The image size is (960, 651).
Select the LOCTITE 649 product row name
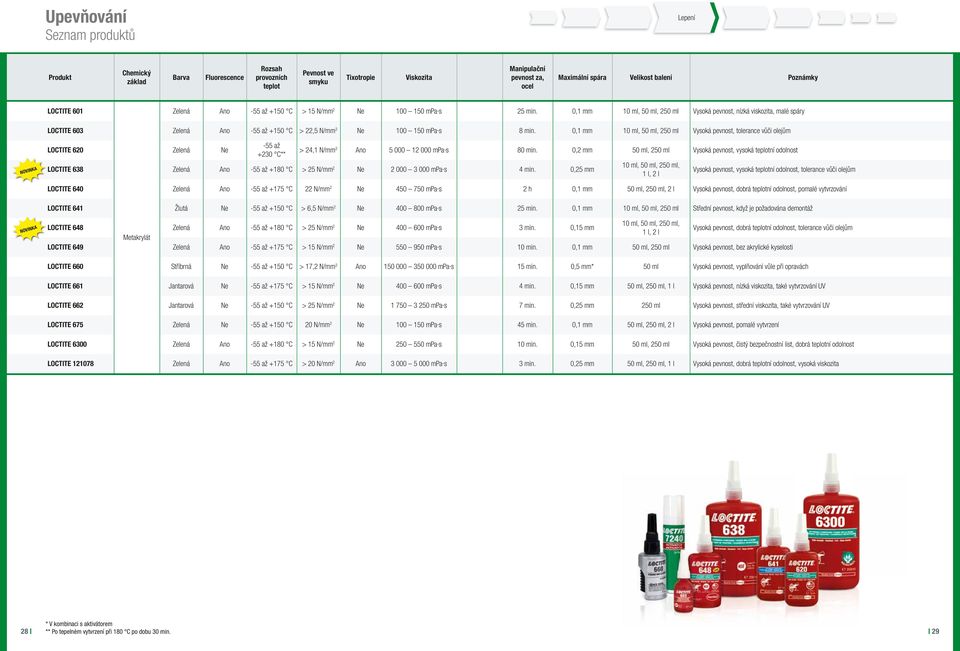click(x=65, y=247)
